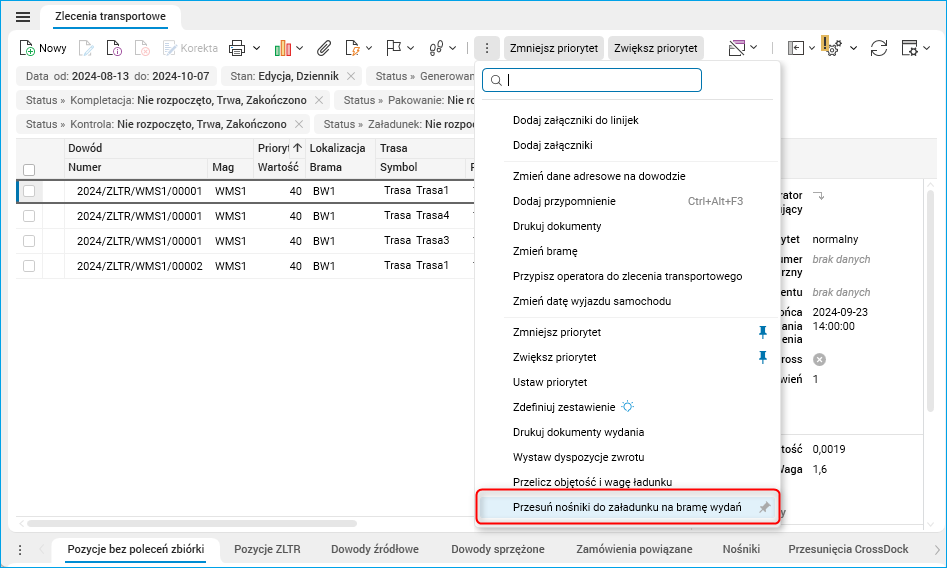947x568 pixels.
Task: Expand the gears settings dropdown arrow
Action: (853, 48)
